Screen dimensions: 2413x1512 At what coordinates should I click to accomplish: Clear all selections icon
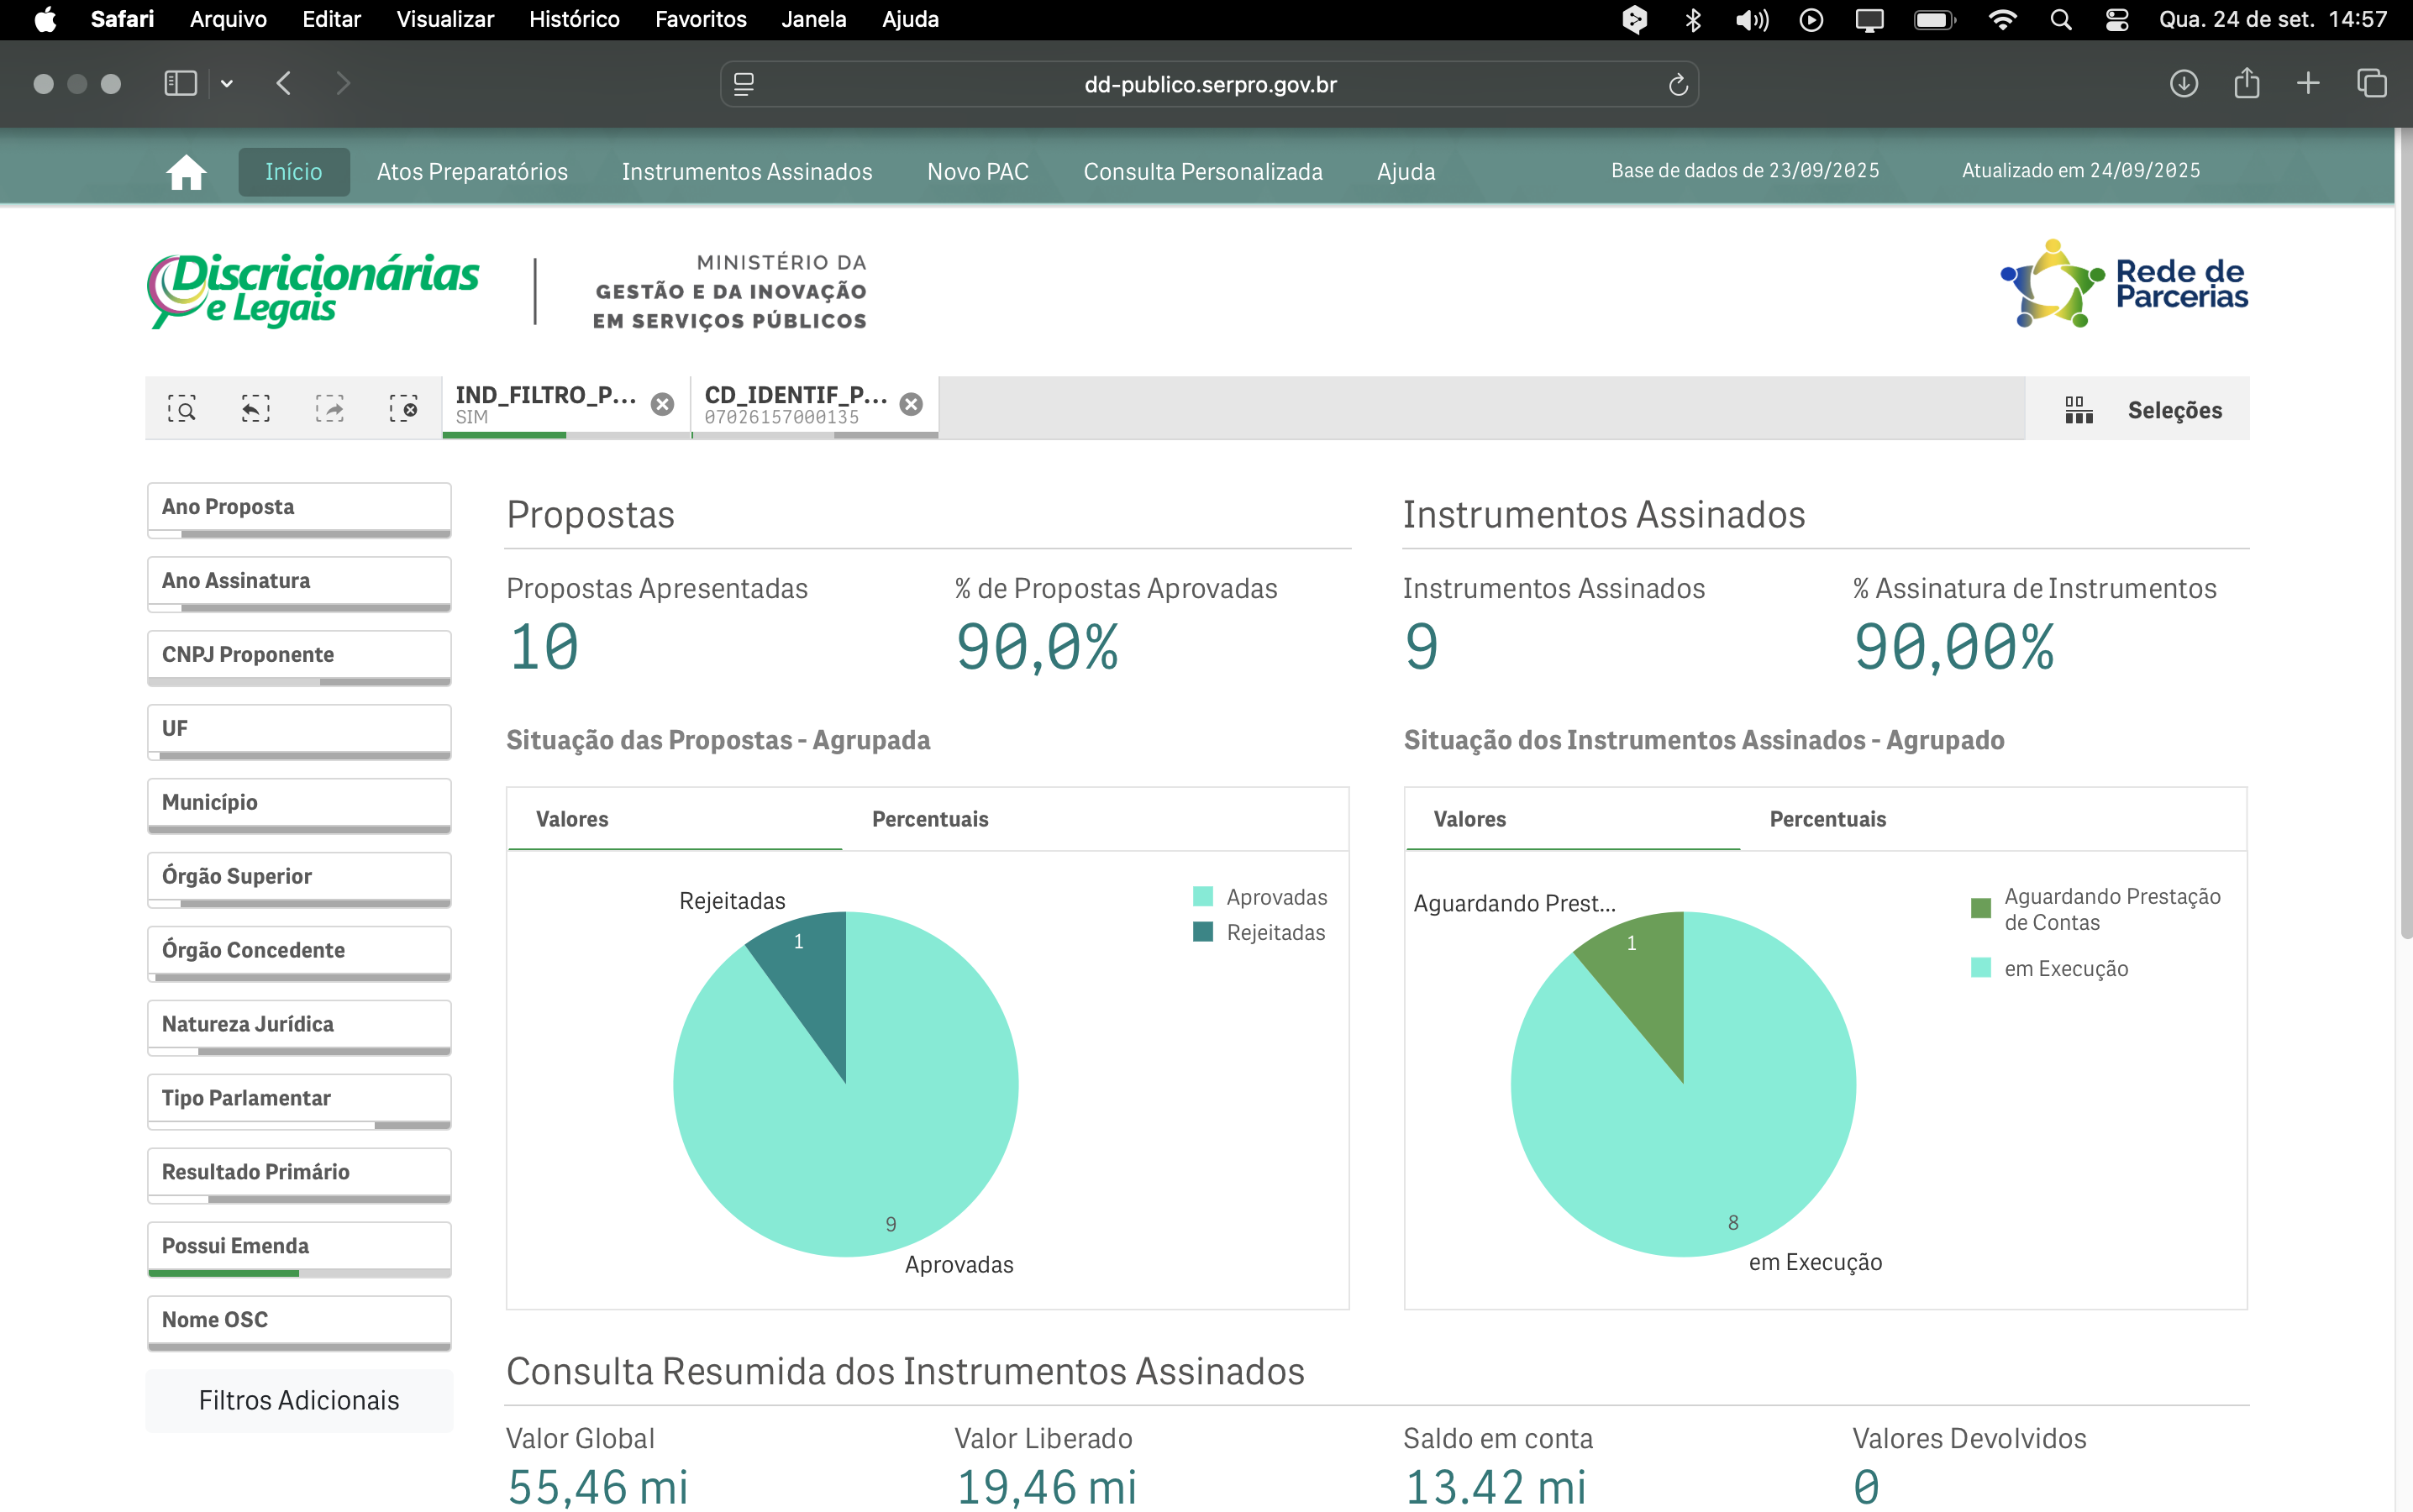pyautogui.click(x=404, y=408)
